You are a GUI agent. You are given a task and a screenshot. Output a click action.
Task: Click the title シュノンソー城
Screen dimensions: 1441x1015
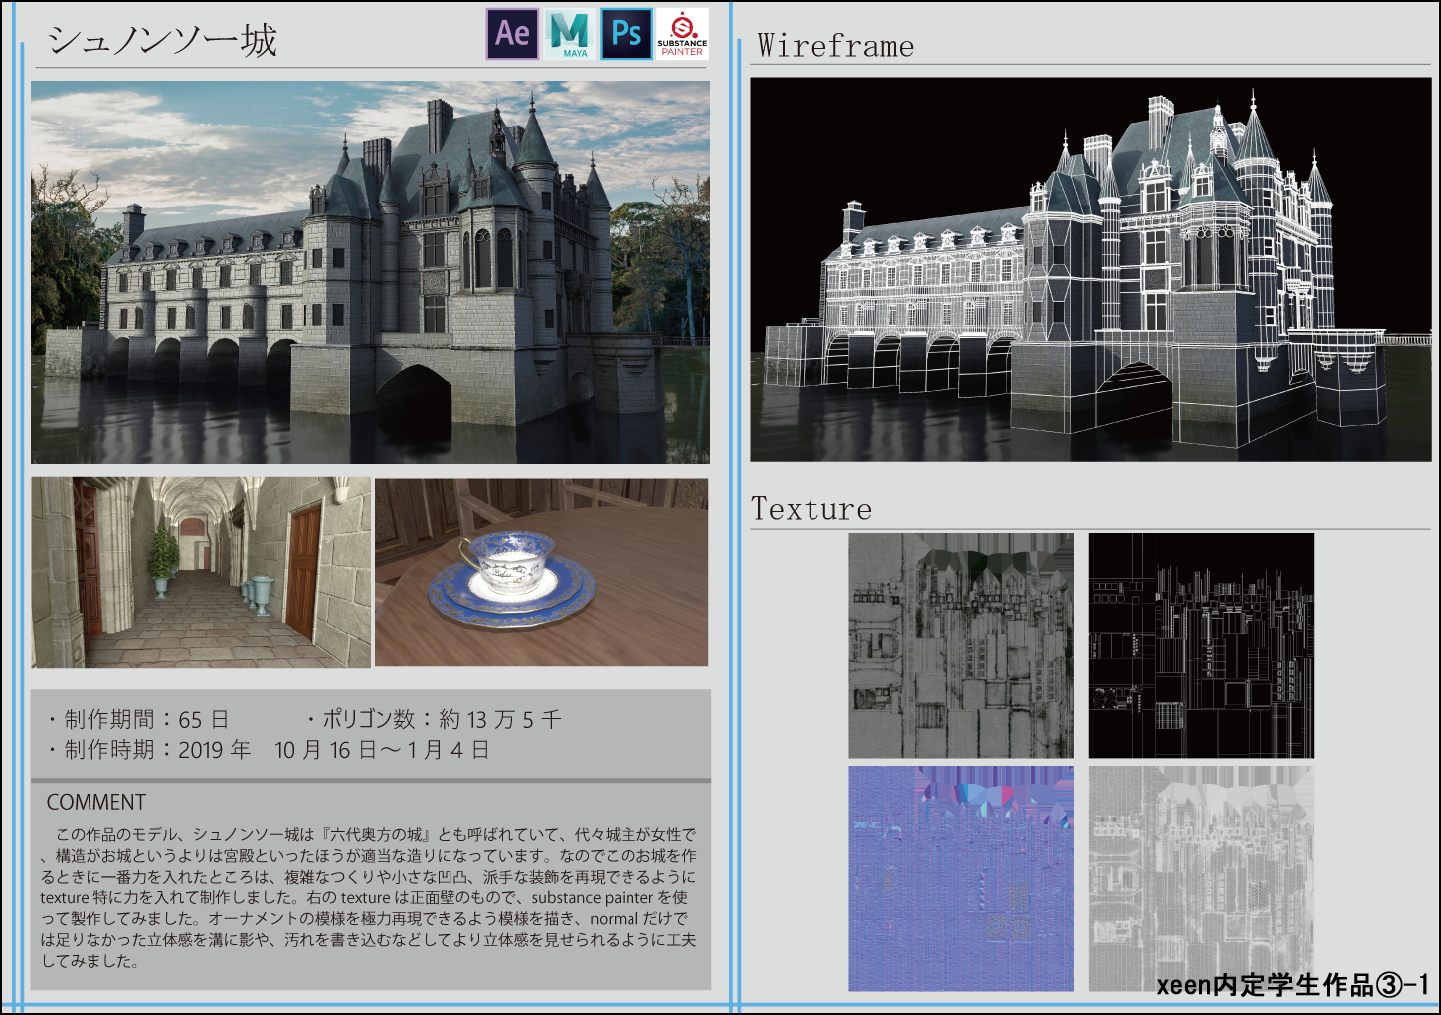[162, 40]
